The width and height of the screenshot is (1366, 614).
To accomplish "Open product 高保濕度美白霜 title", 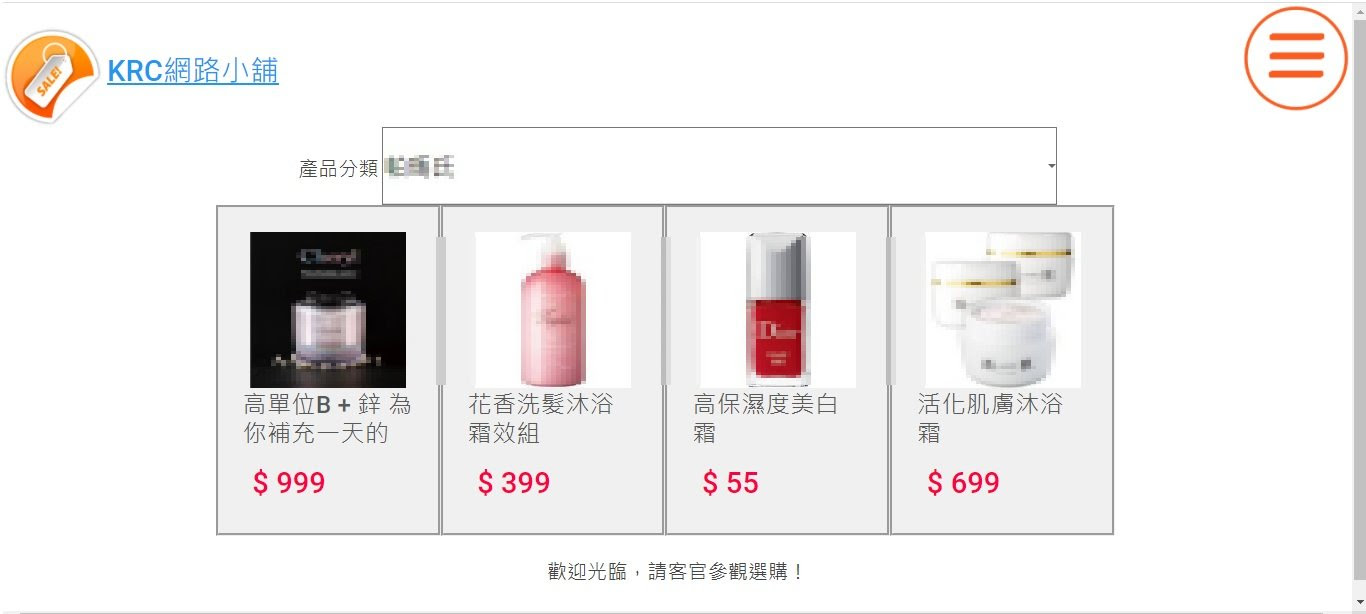I will tap(766, 419).
